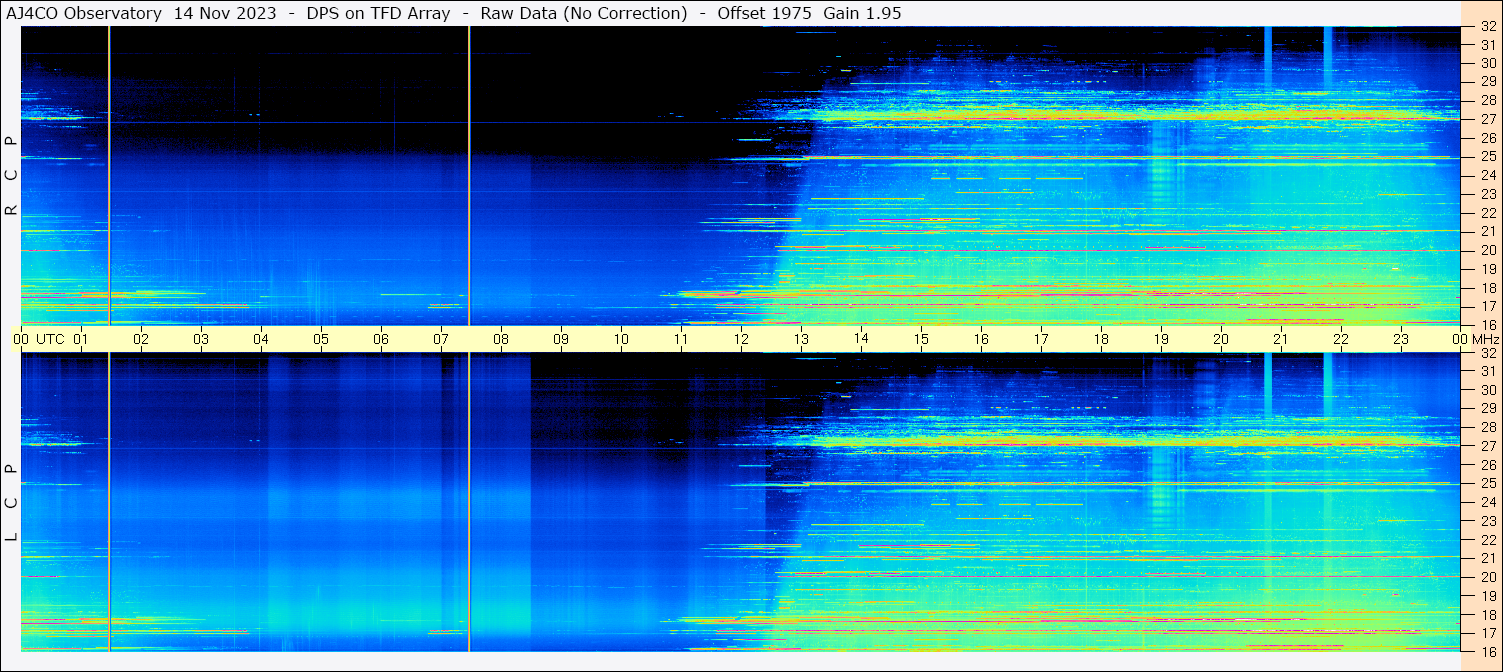Image resolution: width=1503 pixels, height=672 pixels.
Task: Select hour 18 on the time axis
Action: 1101,339
